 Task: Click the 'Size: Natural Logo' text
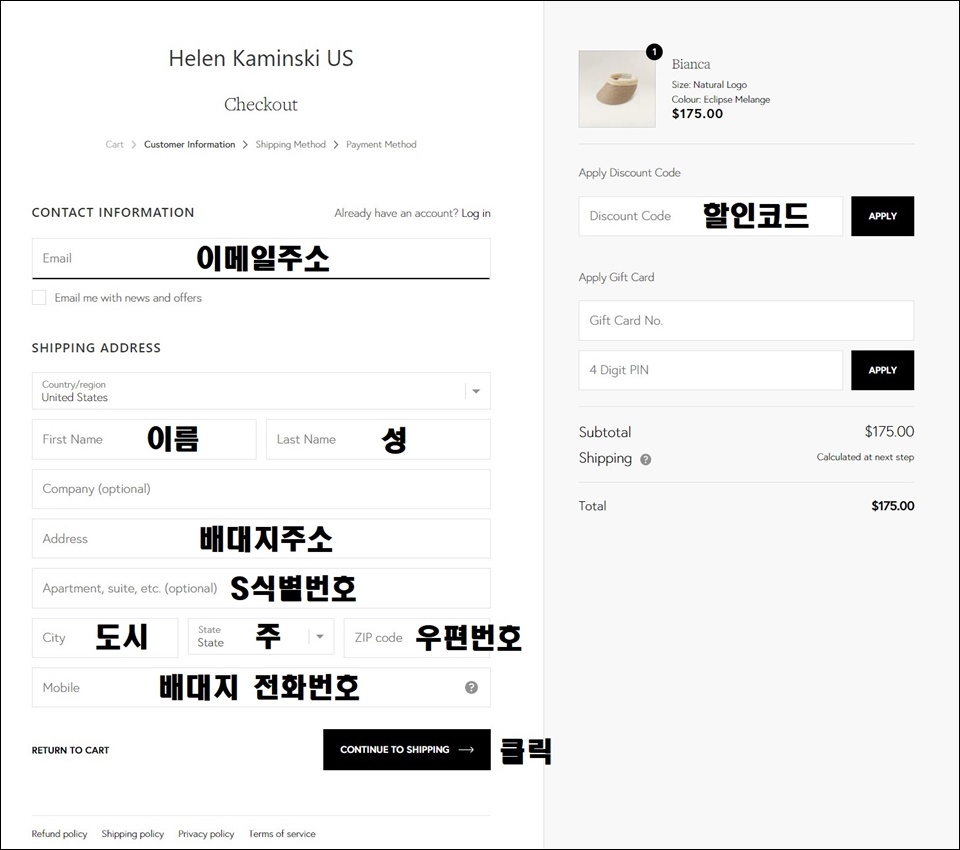(709, 85)
